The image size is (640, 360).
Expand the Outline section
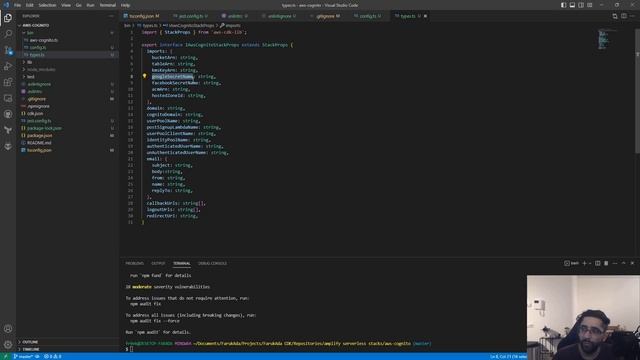(30, 342)
